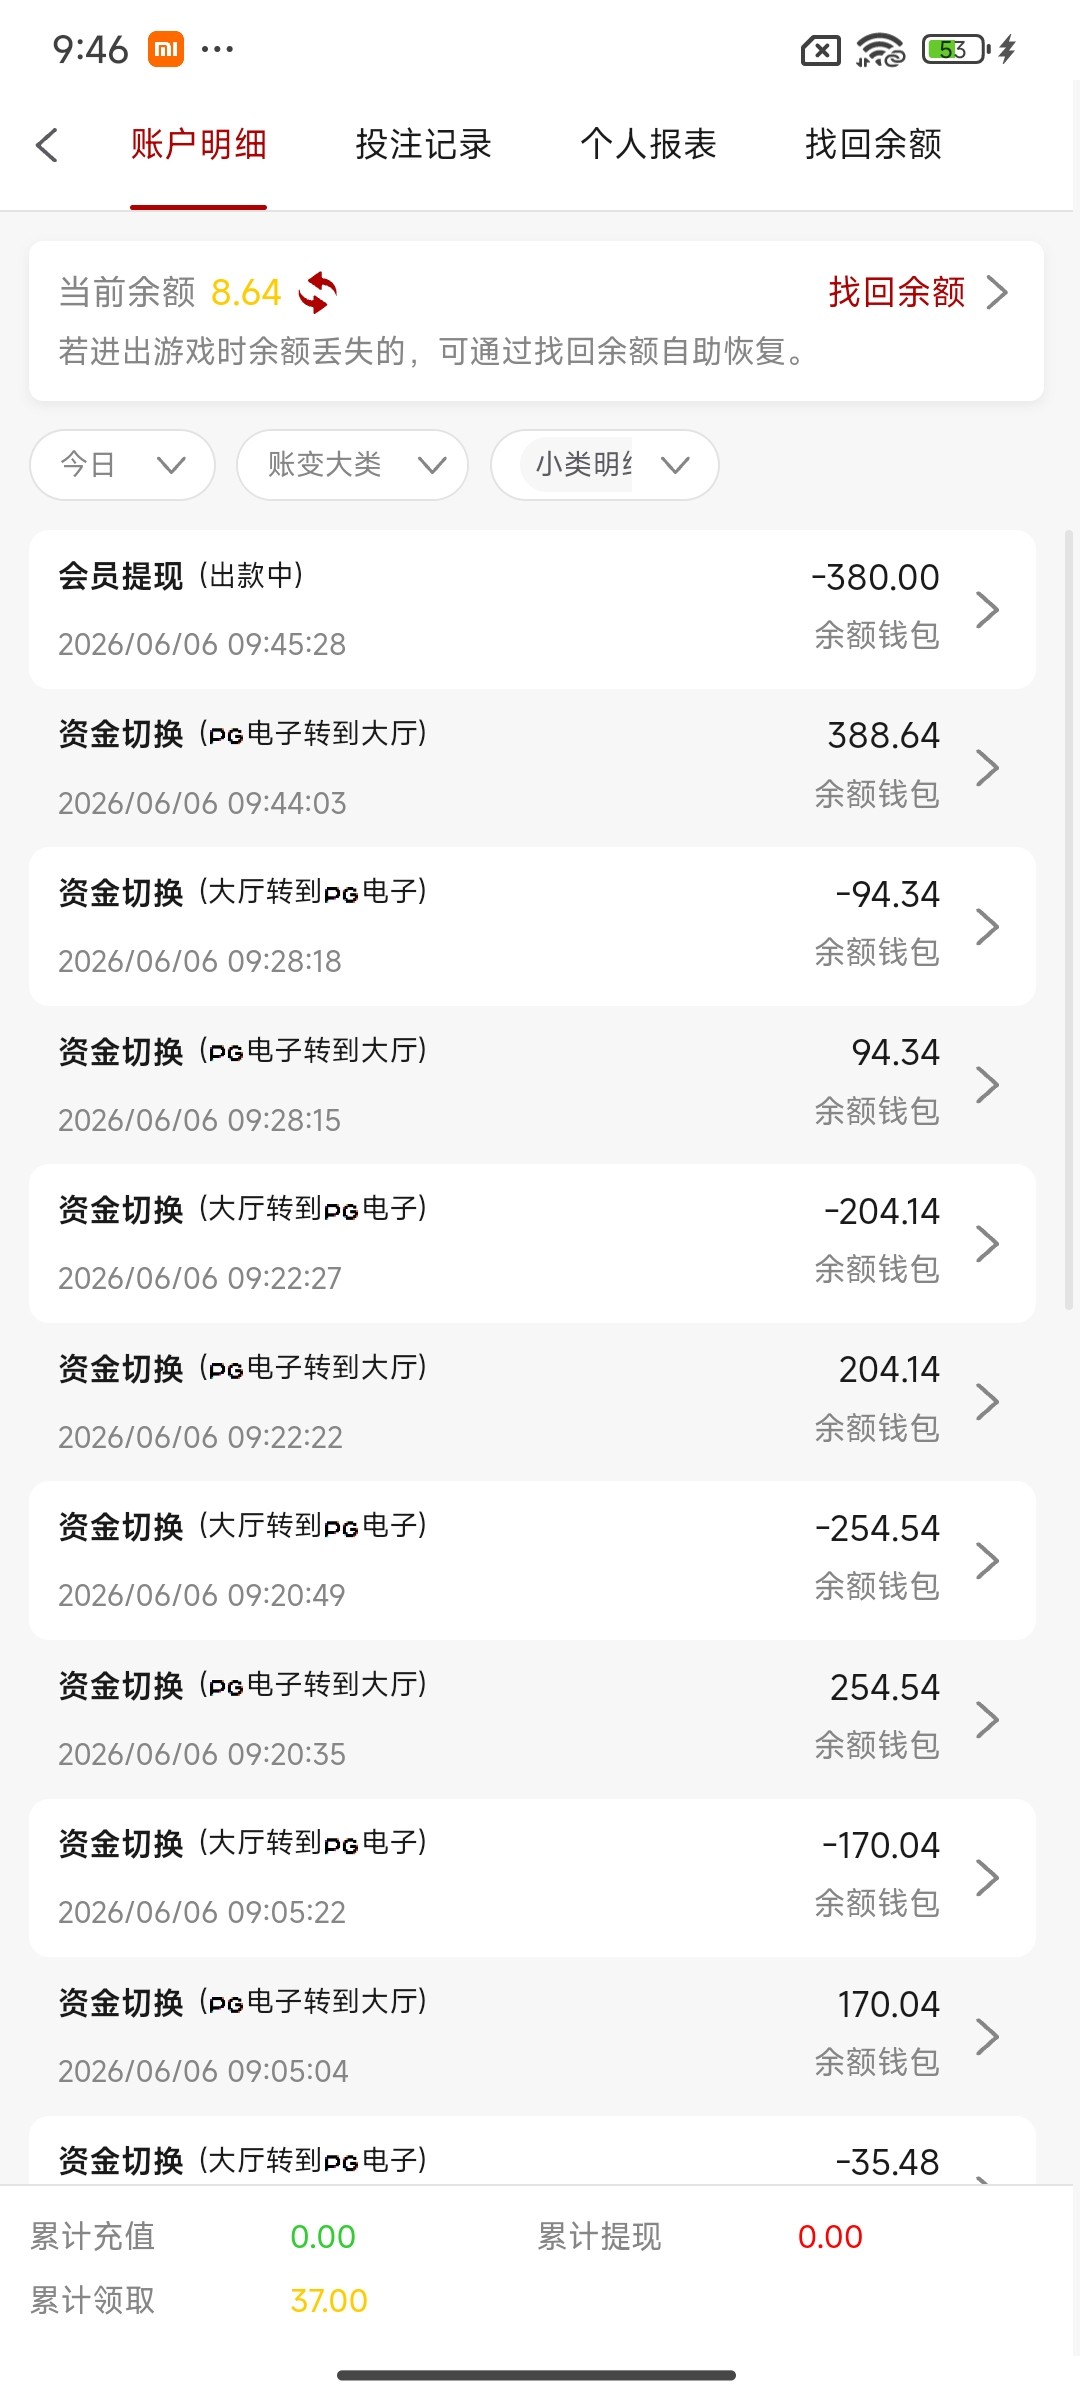Open details arrow for -204.14 transfer entry

click(987, 1243)
